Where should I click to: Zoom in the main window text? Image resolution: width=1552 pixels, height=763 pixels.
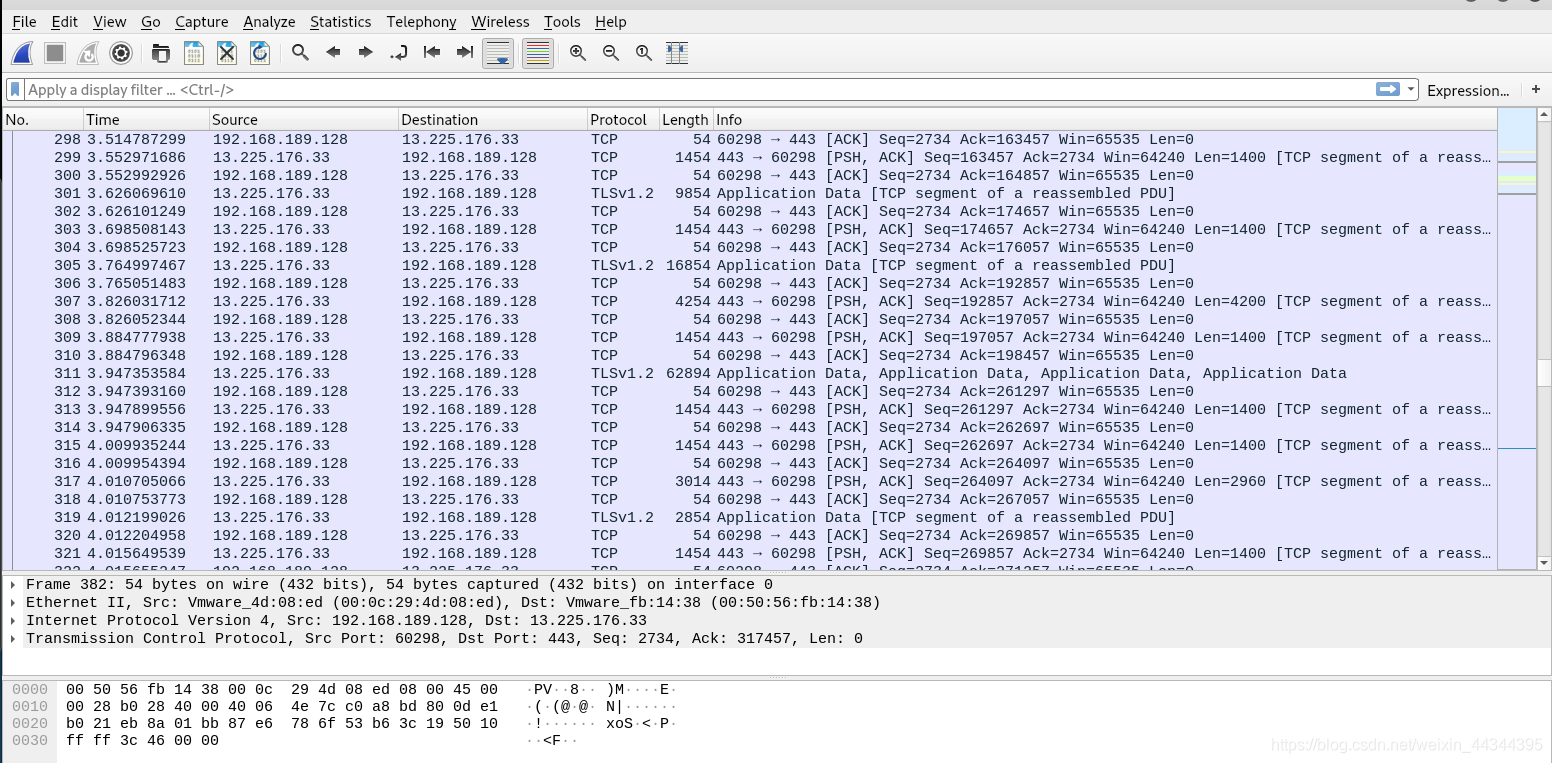(x=578, y=53)
